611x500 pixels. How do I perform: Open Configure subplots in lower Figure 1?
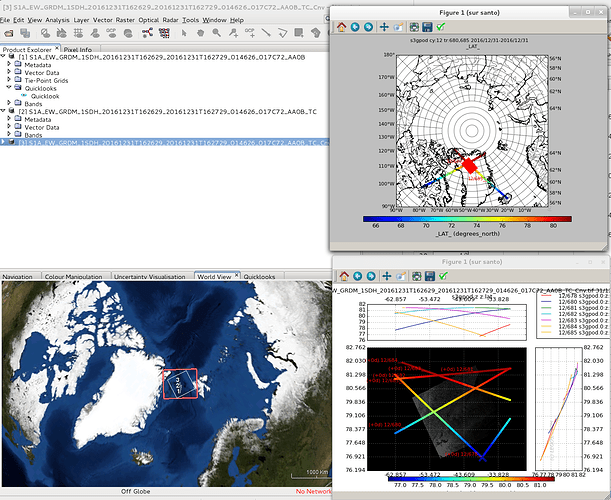click(417, 276)
